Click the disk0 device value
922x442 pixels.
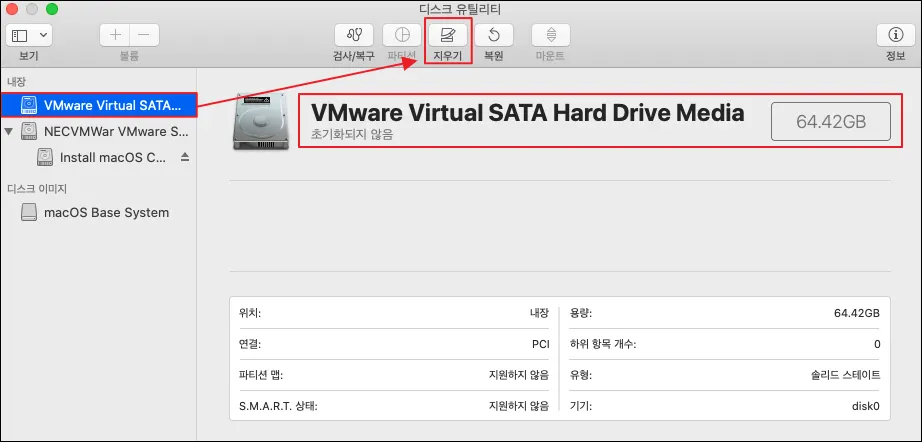pyautogui.click(x=866, y=406)
